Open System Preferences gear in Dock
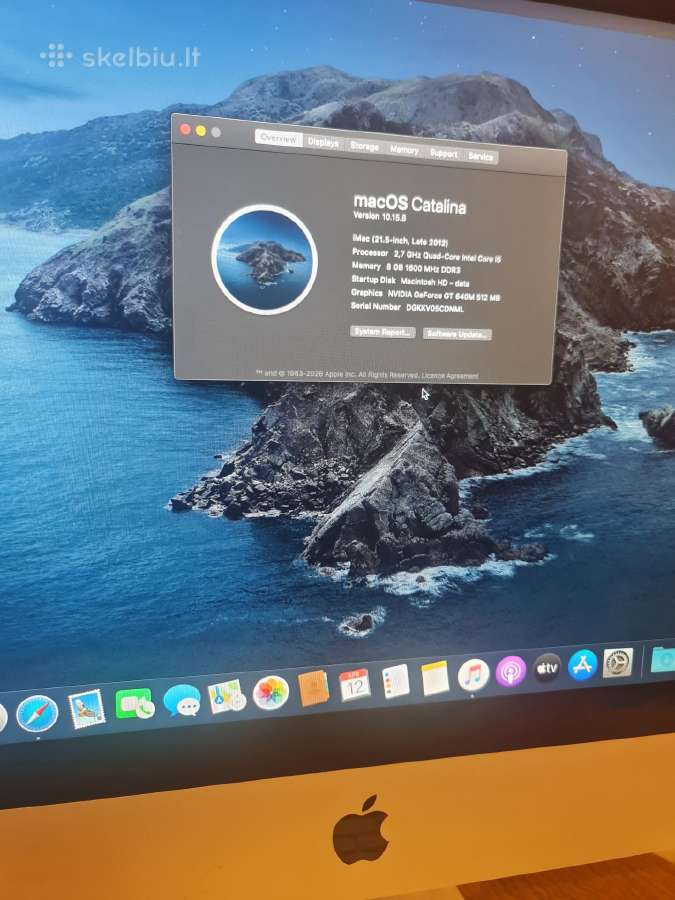 pyautogui.click(x=618, y=662)
